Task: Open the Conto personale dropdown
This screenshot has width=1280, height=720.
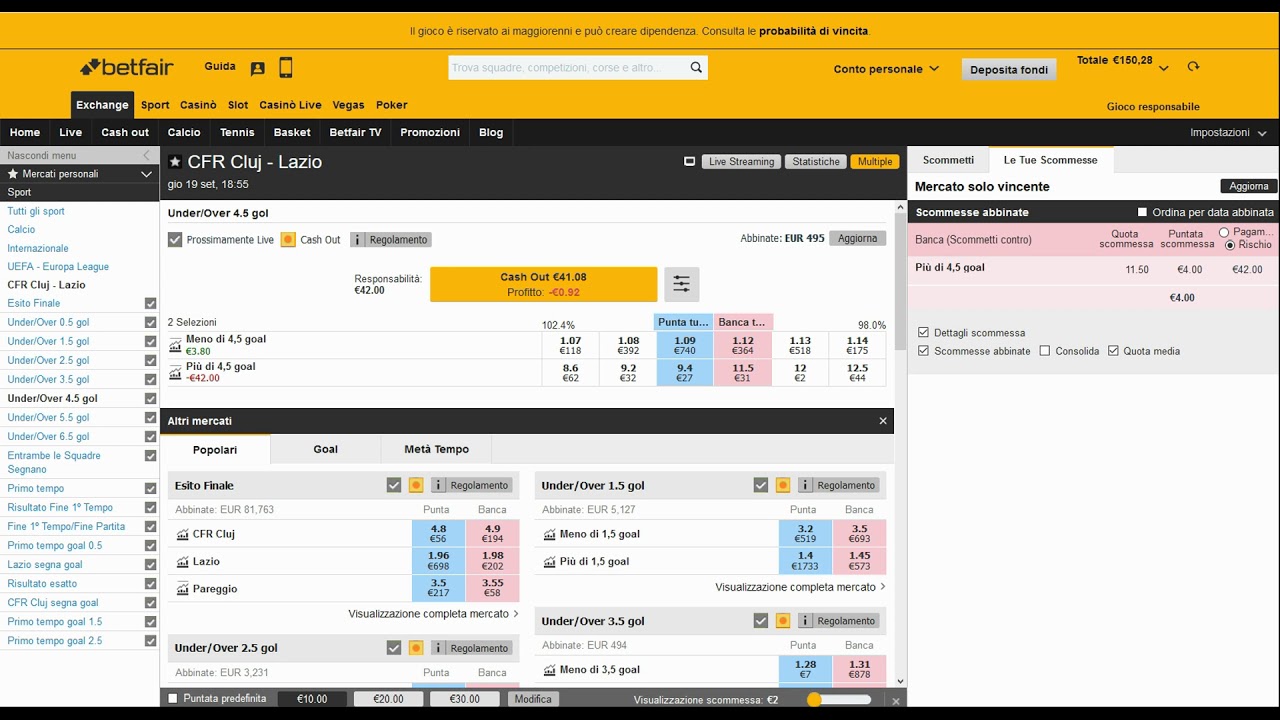Action: pyautogui.click(x=886, y=69)
